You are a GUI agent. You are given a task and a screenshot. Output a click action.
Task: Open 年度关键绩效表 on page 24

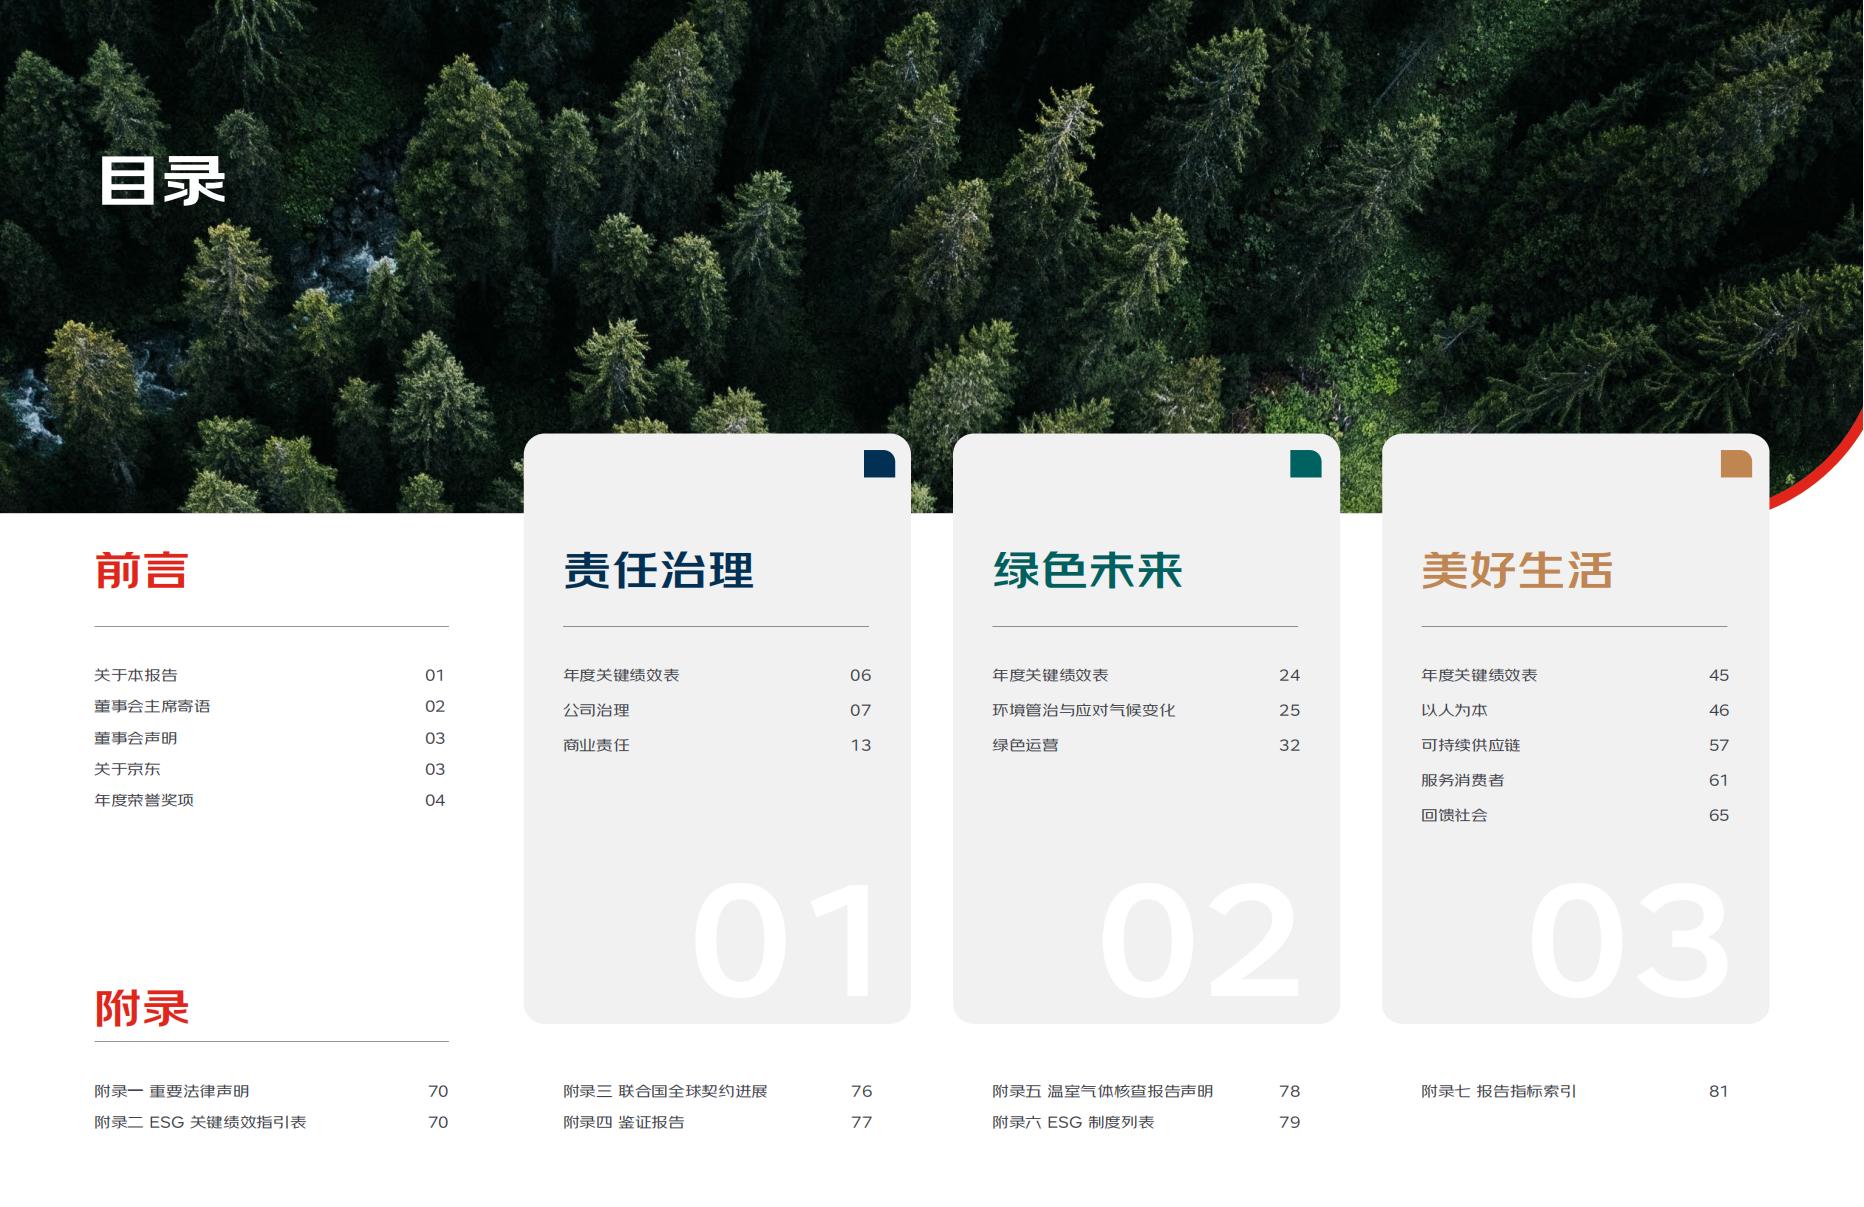coord(1050,675)
